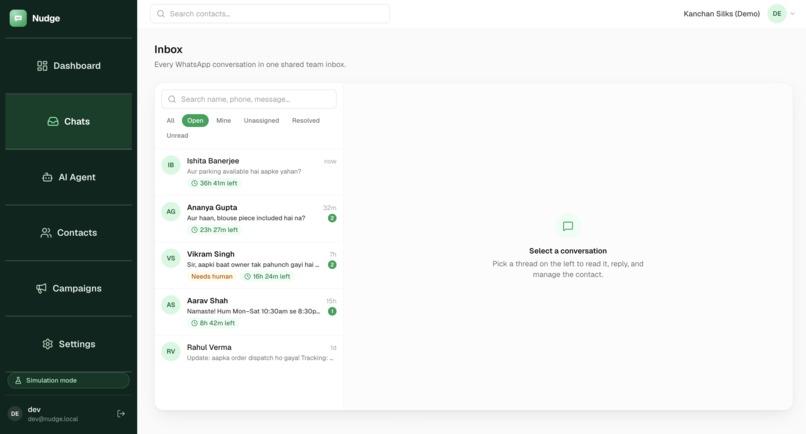The image size is (806, 434).
Task: Click unread count badge on Vikram Singh
Action: tap(332, 265)
